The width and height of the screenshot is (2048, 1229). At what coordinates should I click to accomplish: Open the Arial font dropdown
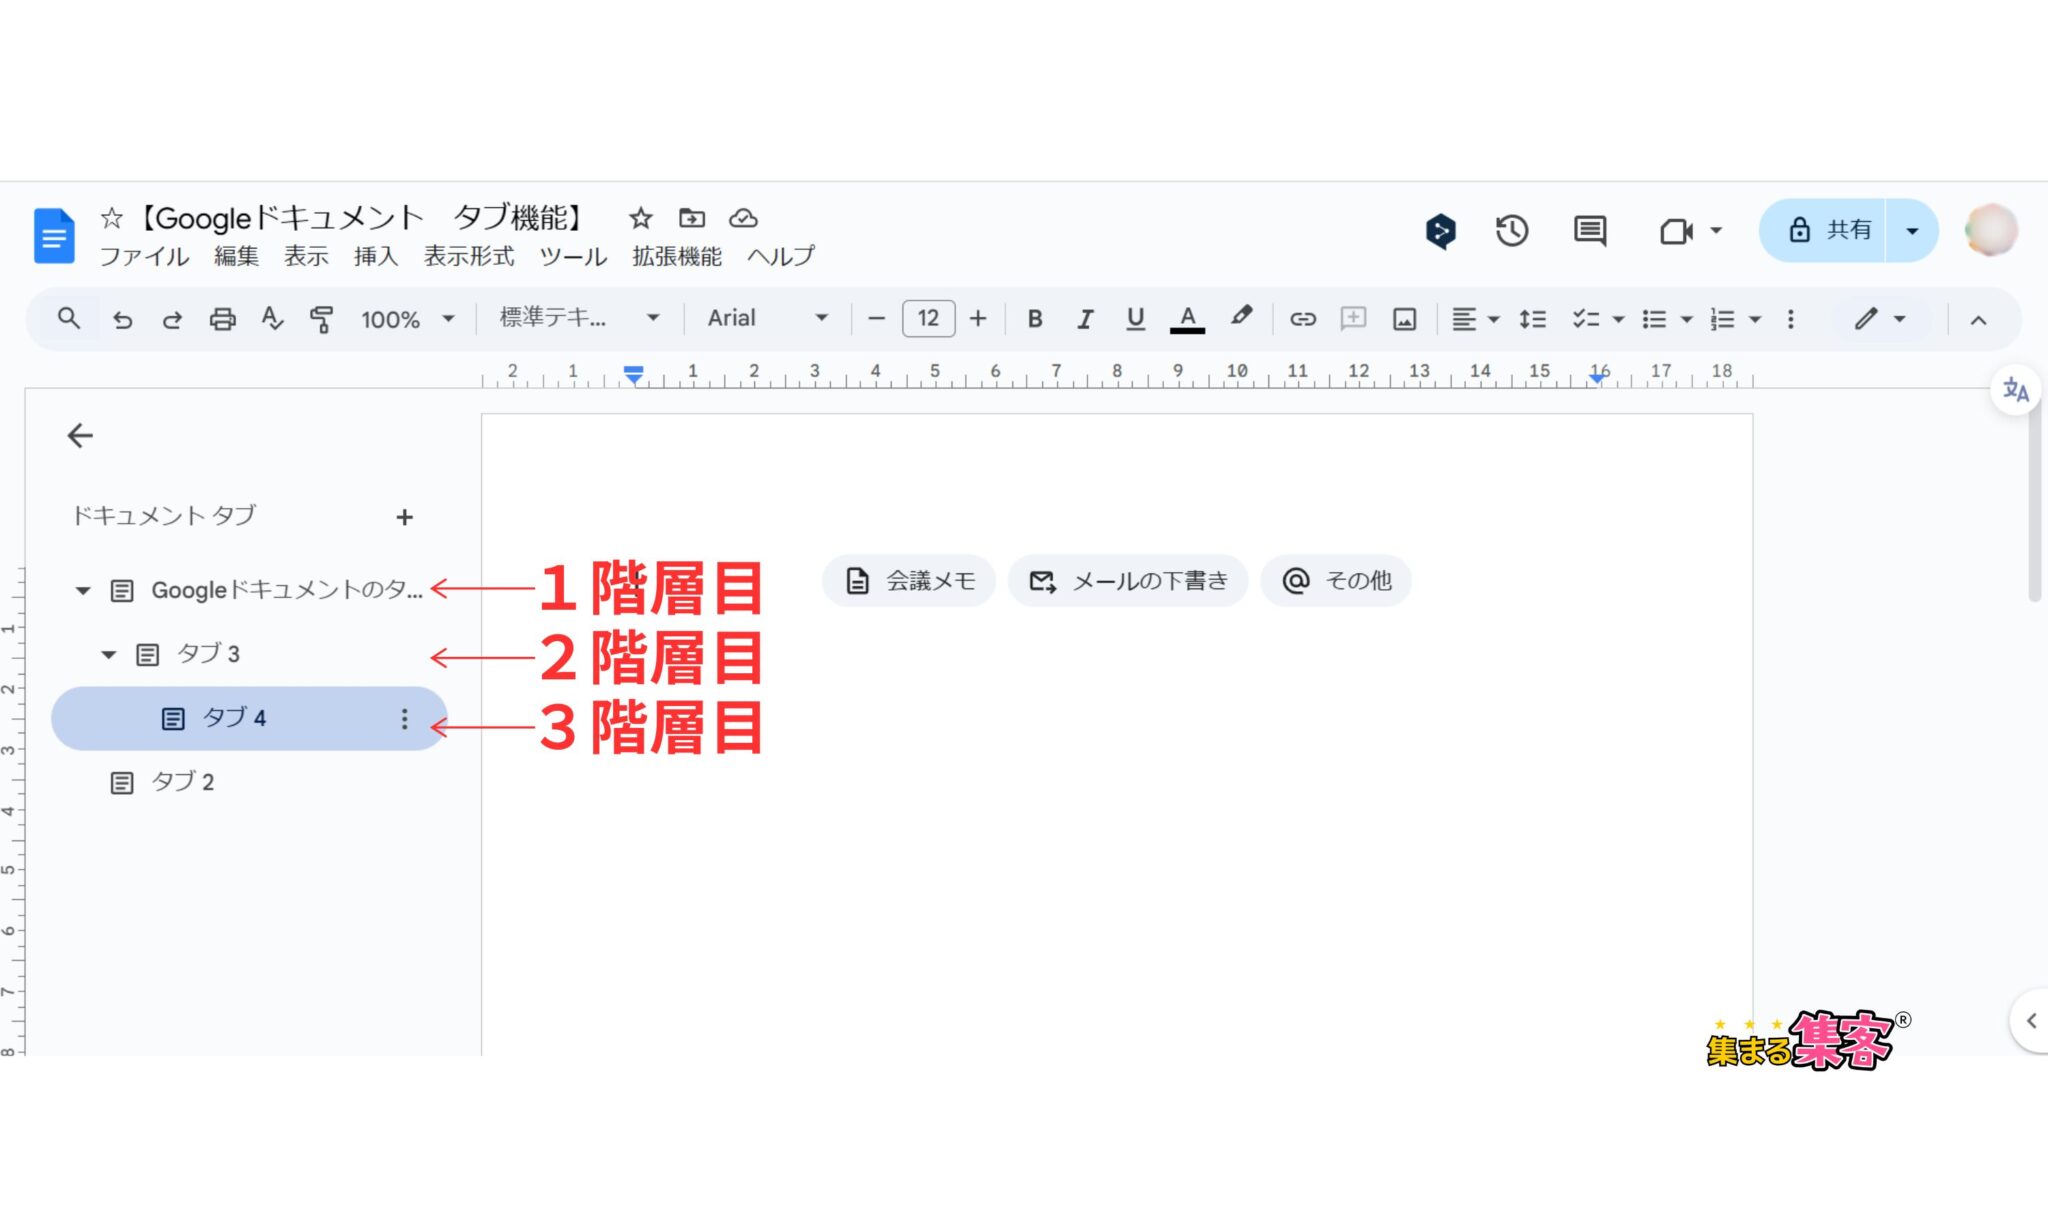(x=768, y=318)
